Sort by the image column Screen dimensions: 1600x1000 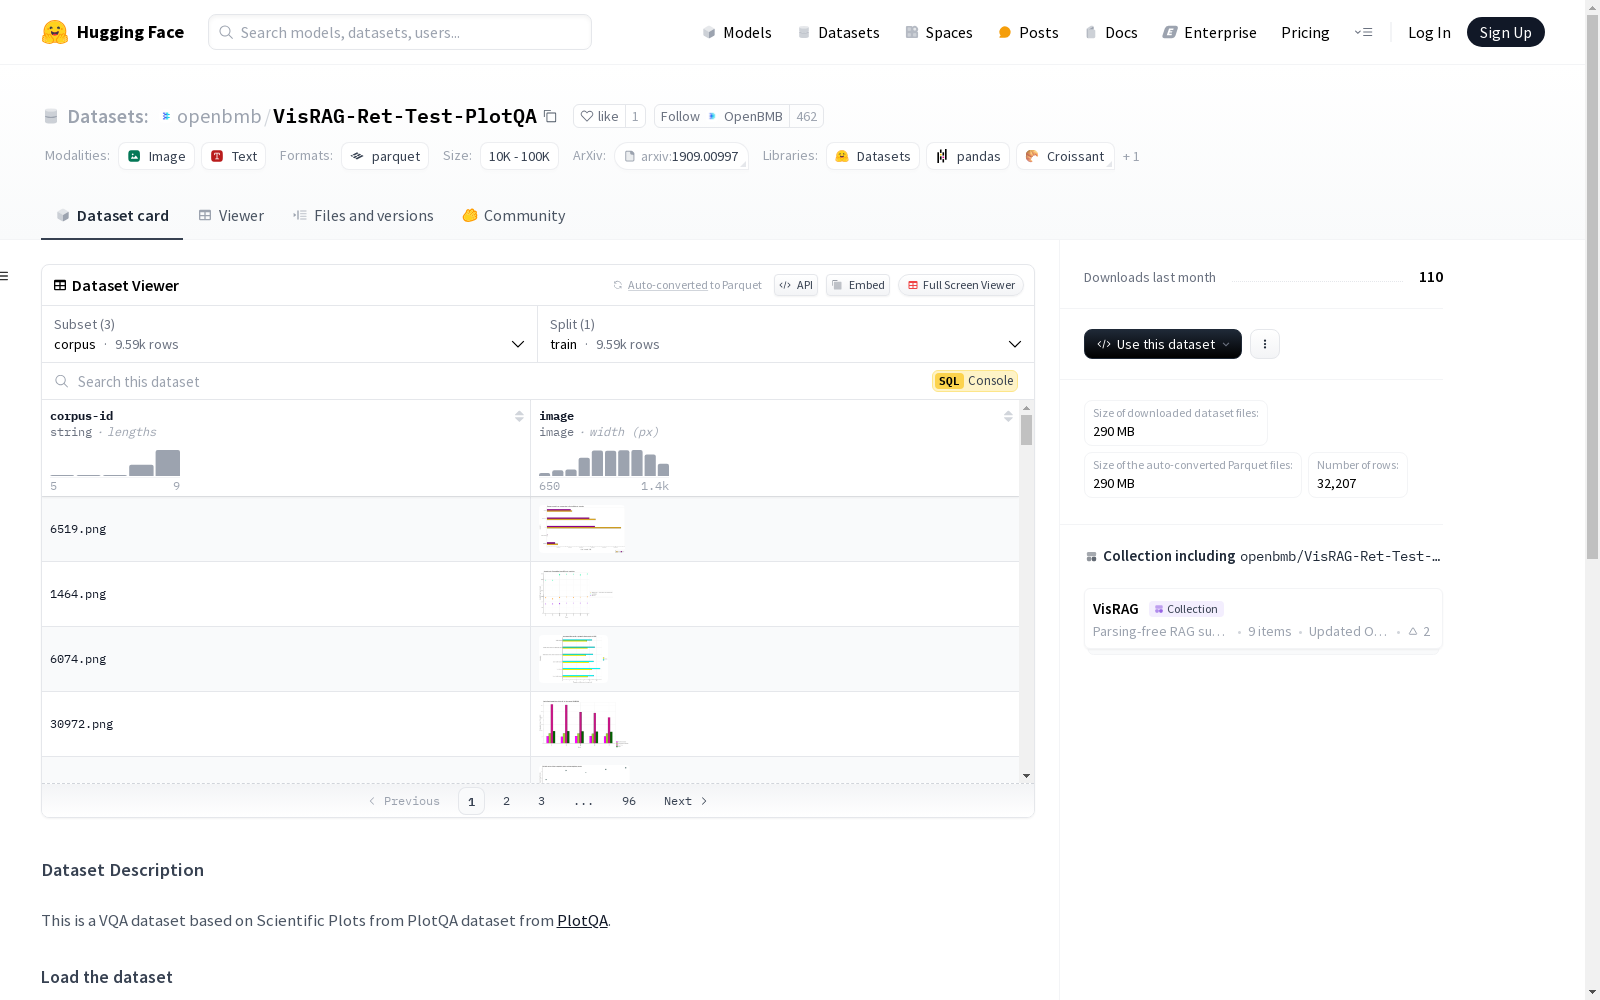(1008, 416)
